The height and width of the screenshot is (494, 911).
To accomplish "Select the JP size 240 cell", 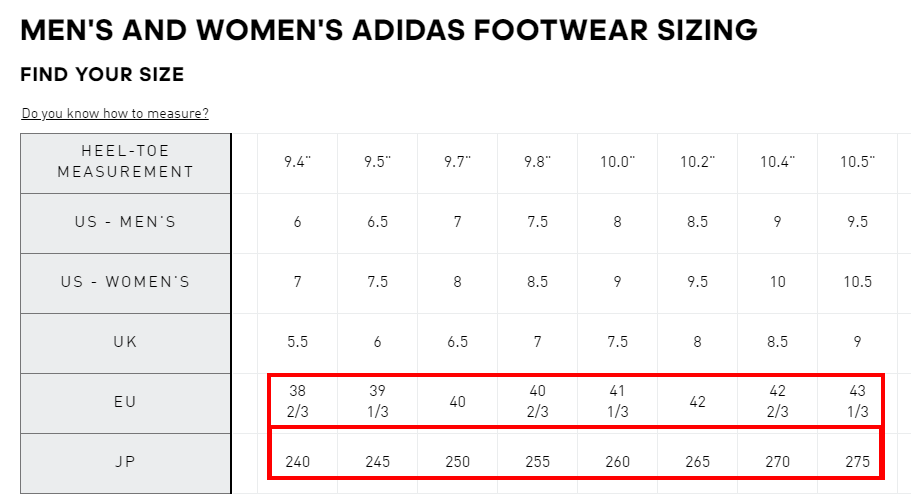I will (x=298, y=462).
